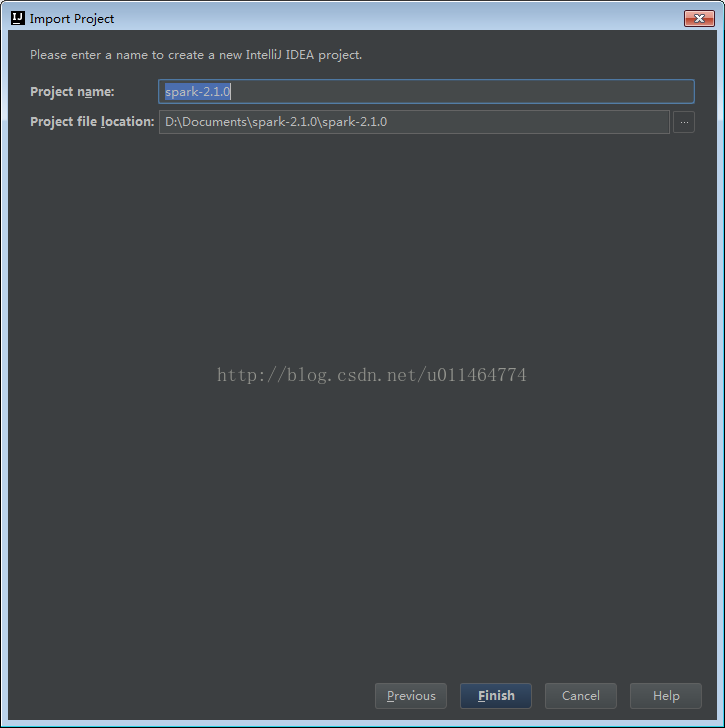The height and width of the screenshot is (728, 725).
Task: Click the "Please enter a name" instruction text
Action: pos(196,55)
